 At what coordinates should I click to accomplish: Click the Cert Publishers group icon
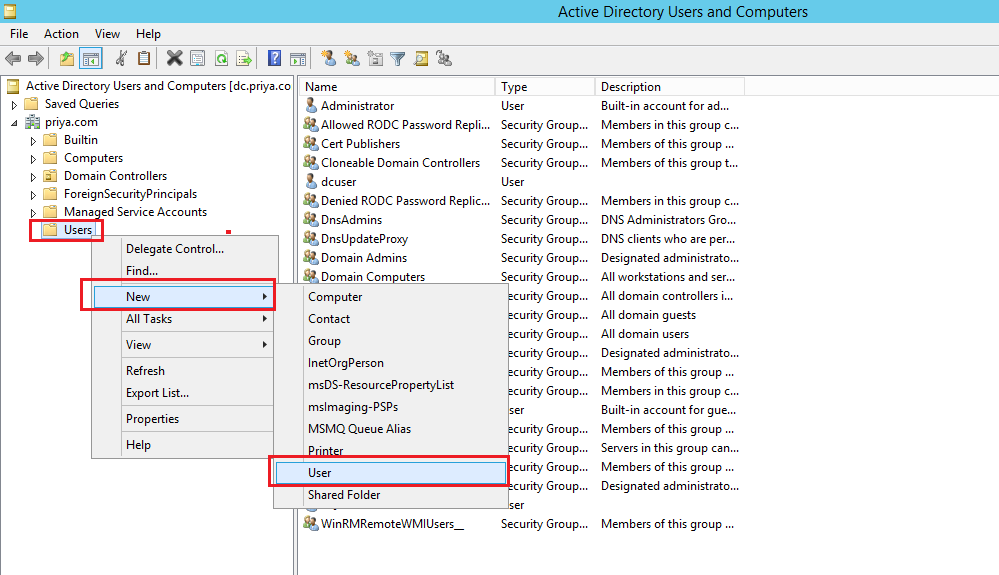tap(311, 144)
